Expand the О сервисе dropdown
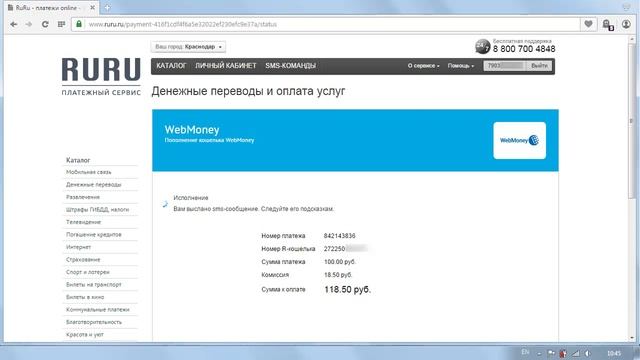 [423, 66]
